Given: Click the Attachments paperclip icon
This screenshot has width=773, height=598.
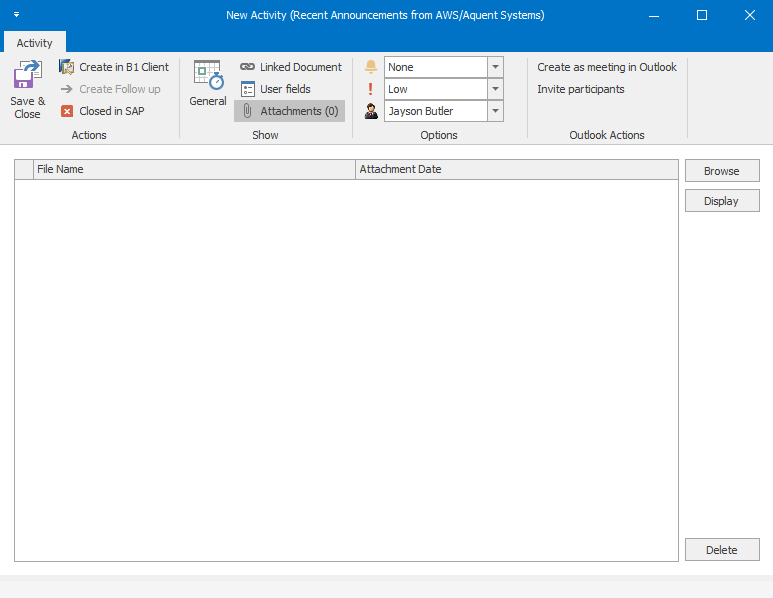Looking at the screenshot, I should (x=247, y=111).
